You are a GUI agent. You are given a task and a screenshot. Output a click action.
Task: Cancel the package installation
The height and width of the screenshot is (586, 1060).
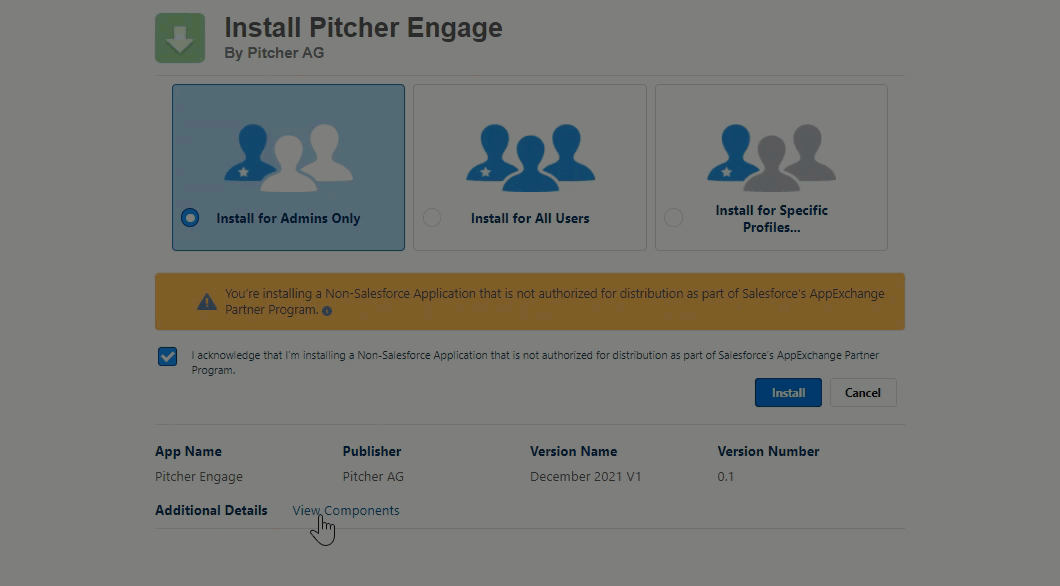[862, 393]
